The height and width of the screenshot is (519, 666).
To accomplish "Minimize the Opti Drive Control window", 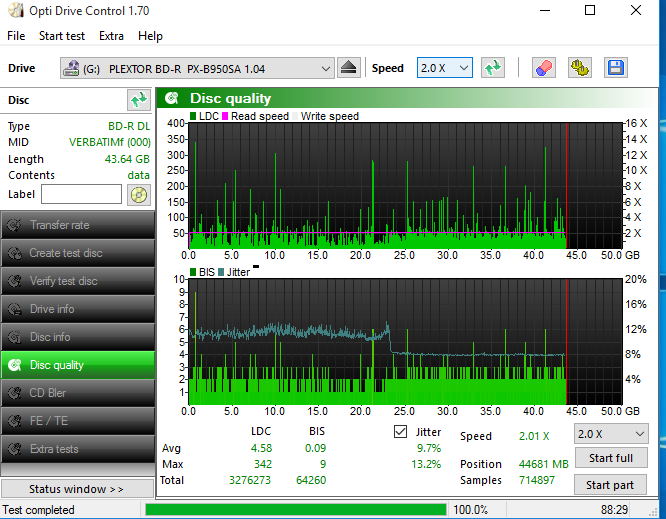I will (x=545, y=10).
